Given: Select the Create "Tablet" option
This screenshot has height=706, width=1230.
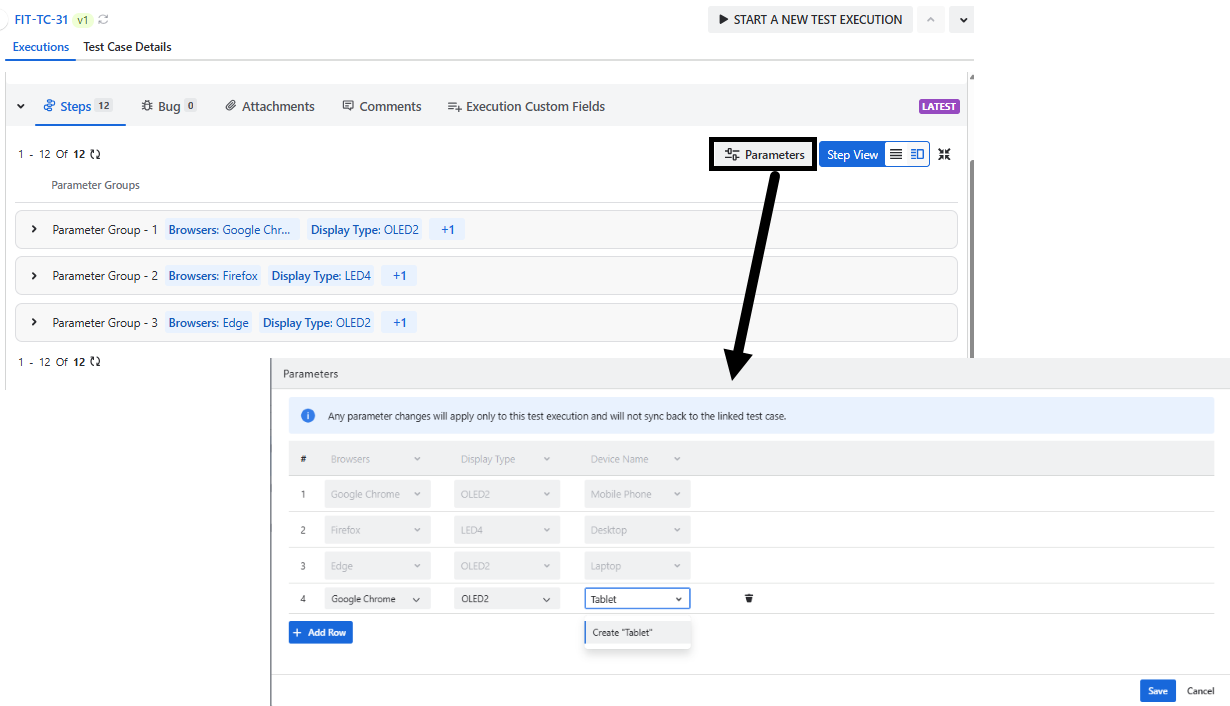Looking at the screenshot, I should 637,631.
